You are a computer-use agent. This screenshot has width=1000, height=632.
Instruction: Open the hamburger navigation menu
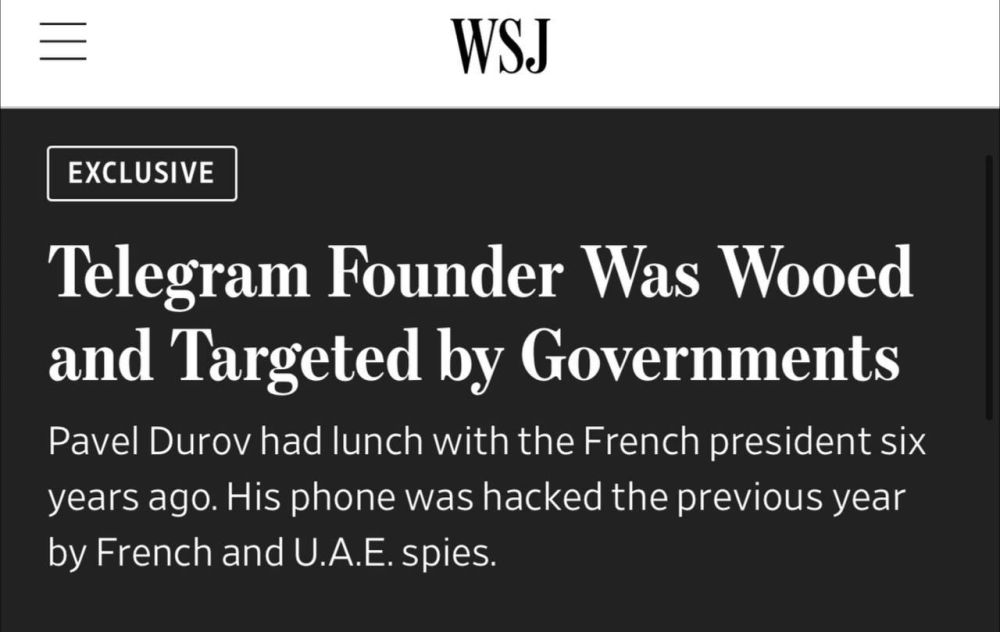pyautogui.click(x=63, y=45)
